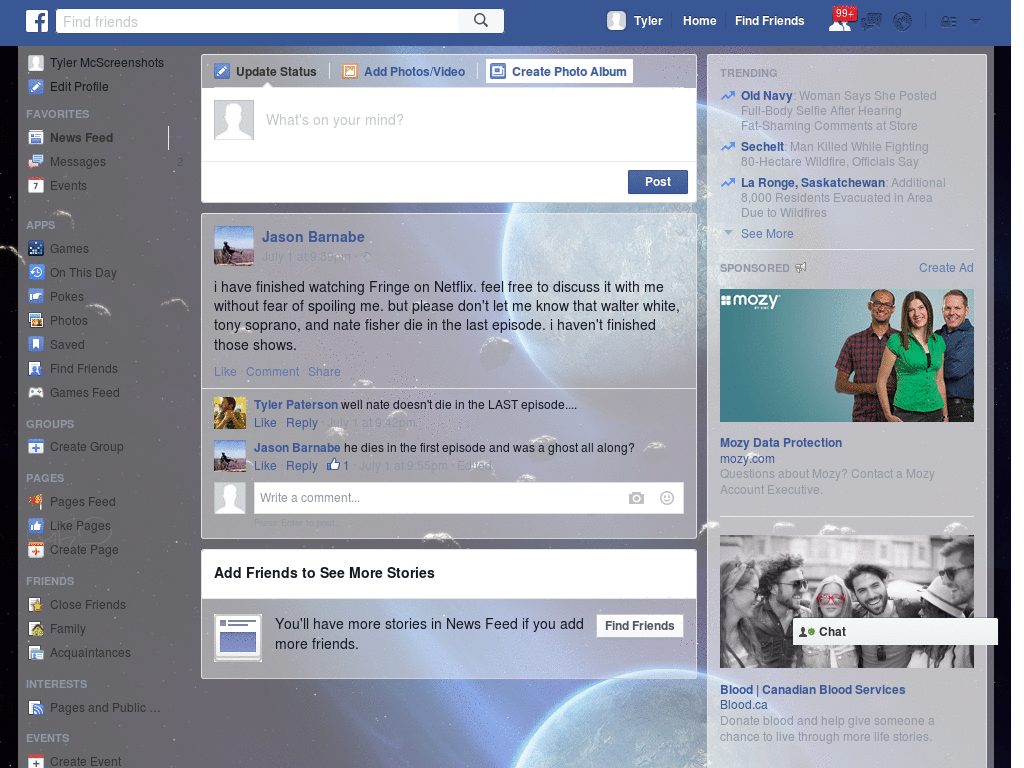The height and width of the screenshot is (768, 1024).
Task: Share Jason Barnabe's post
Action: (324, 372)
